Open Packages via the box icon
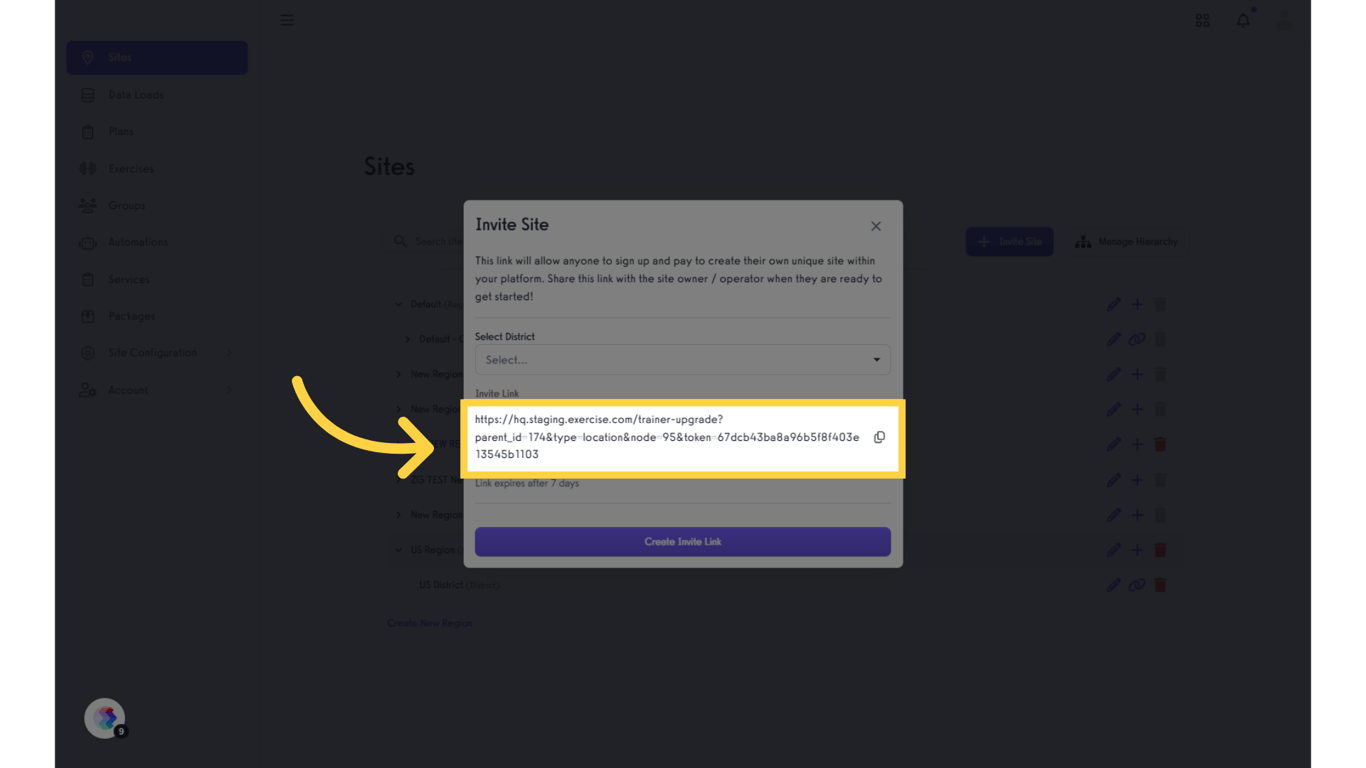 (88, 316)
